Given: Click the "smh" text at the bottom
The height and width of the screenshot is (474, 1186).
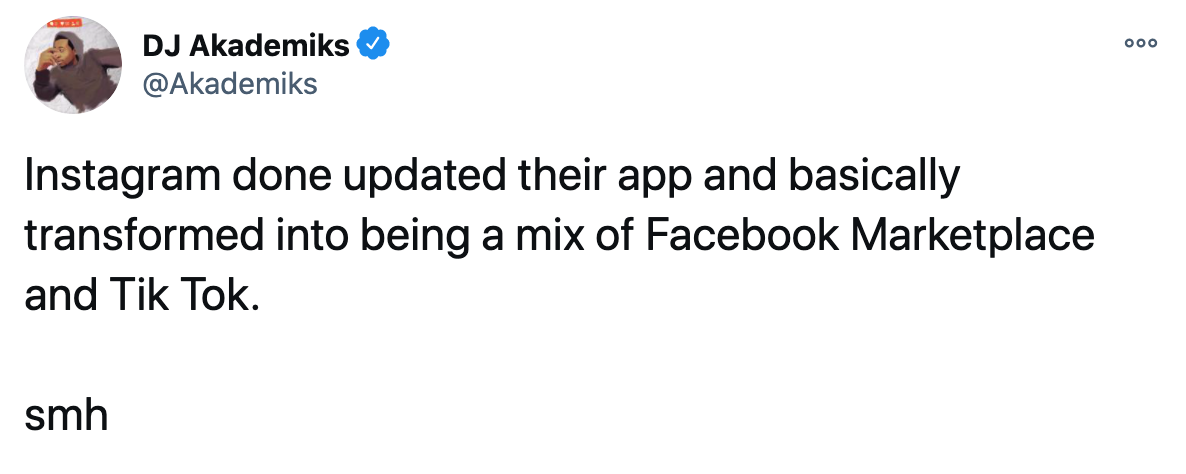Looking at the screenshot, I should [65, 415].
